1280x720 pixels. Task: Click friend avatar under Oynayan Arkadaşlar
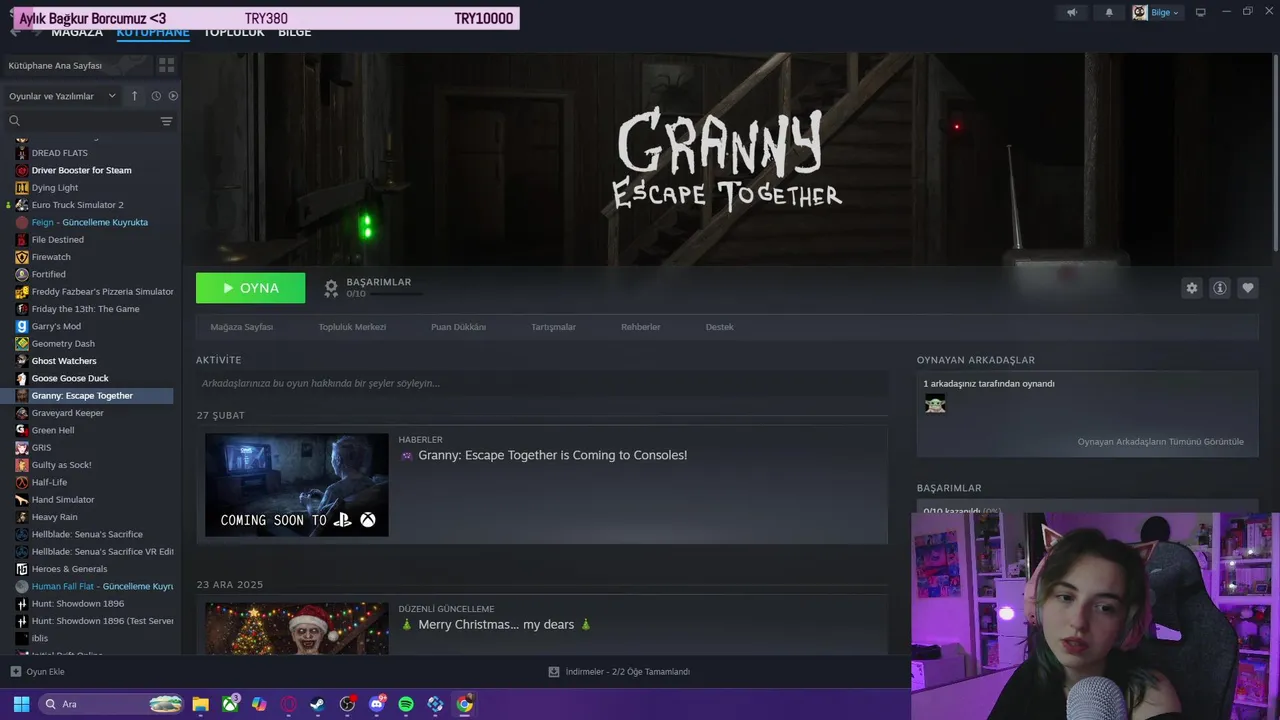point(935,403)
